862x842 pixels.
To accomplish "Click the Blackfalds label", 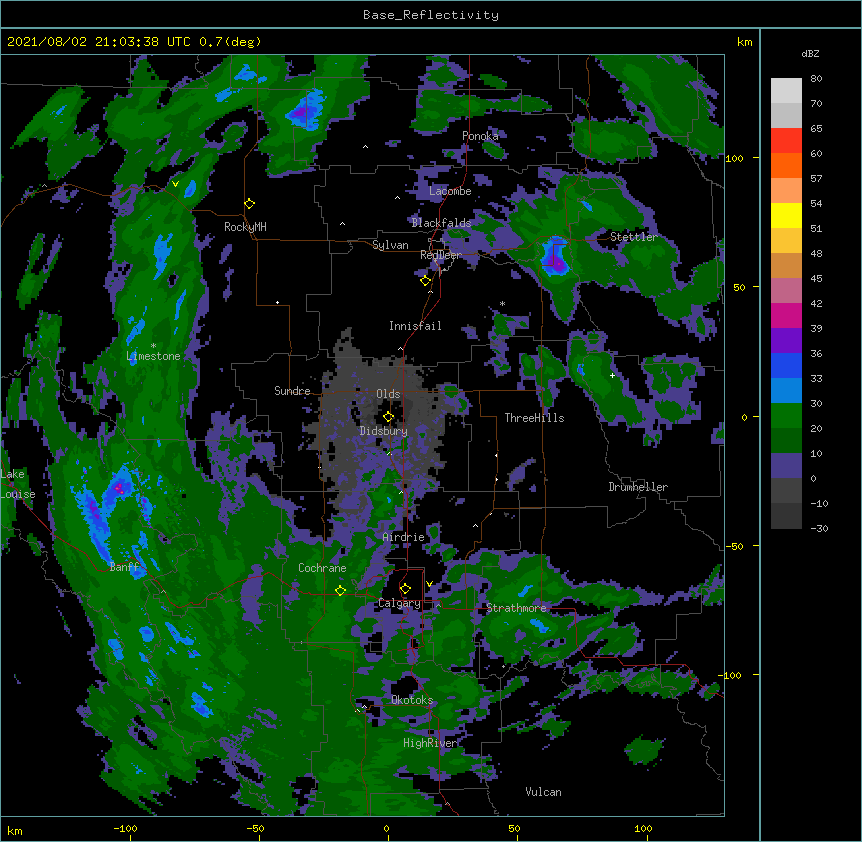I will coord(441,223).
